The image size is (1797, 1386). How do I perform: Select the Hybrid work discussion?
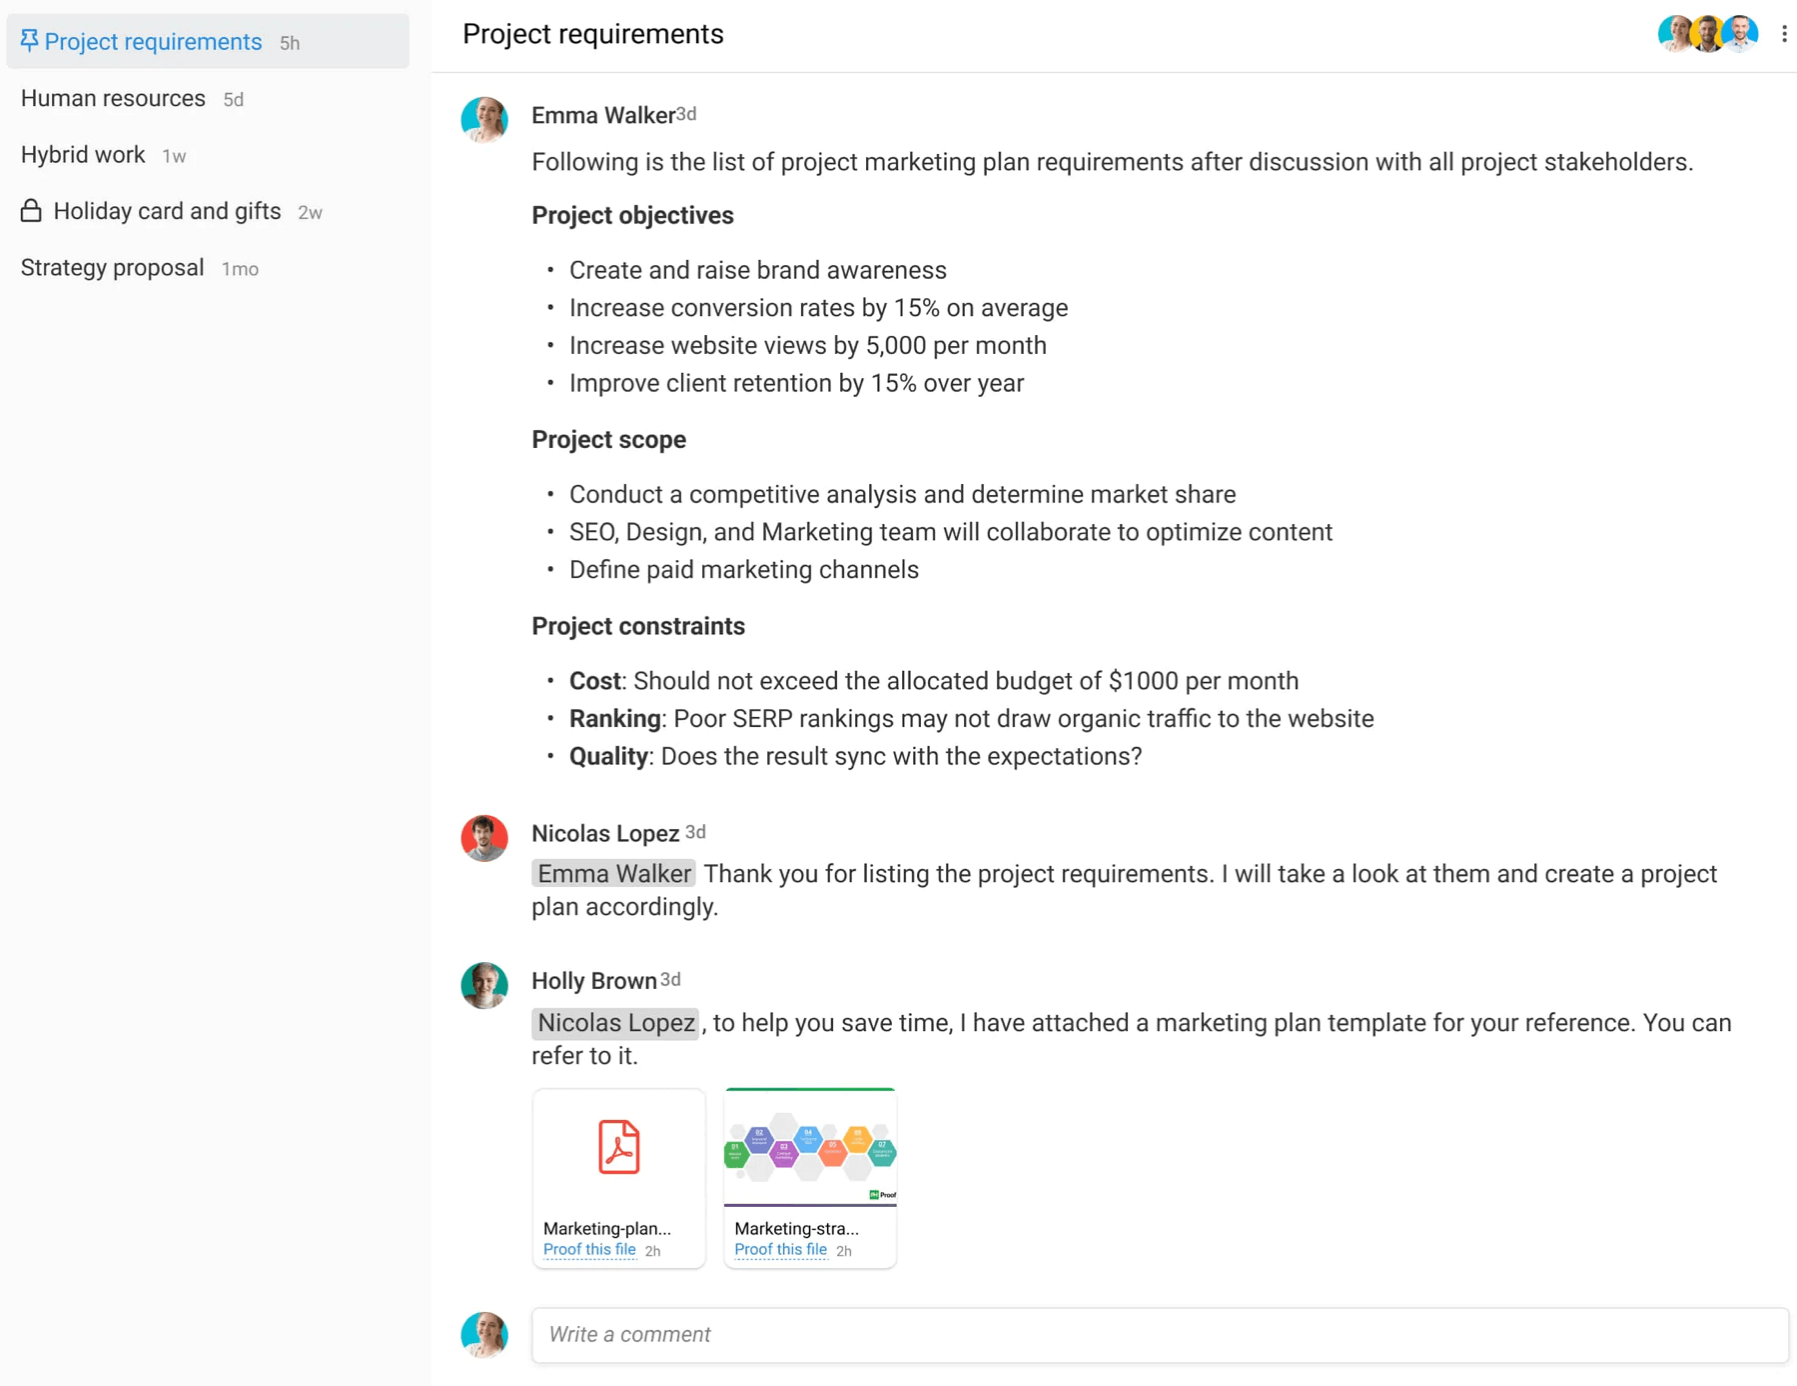click(x=83, y=155)
